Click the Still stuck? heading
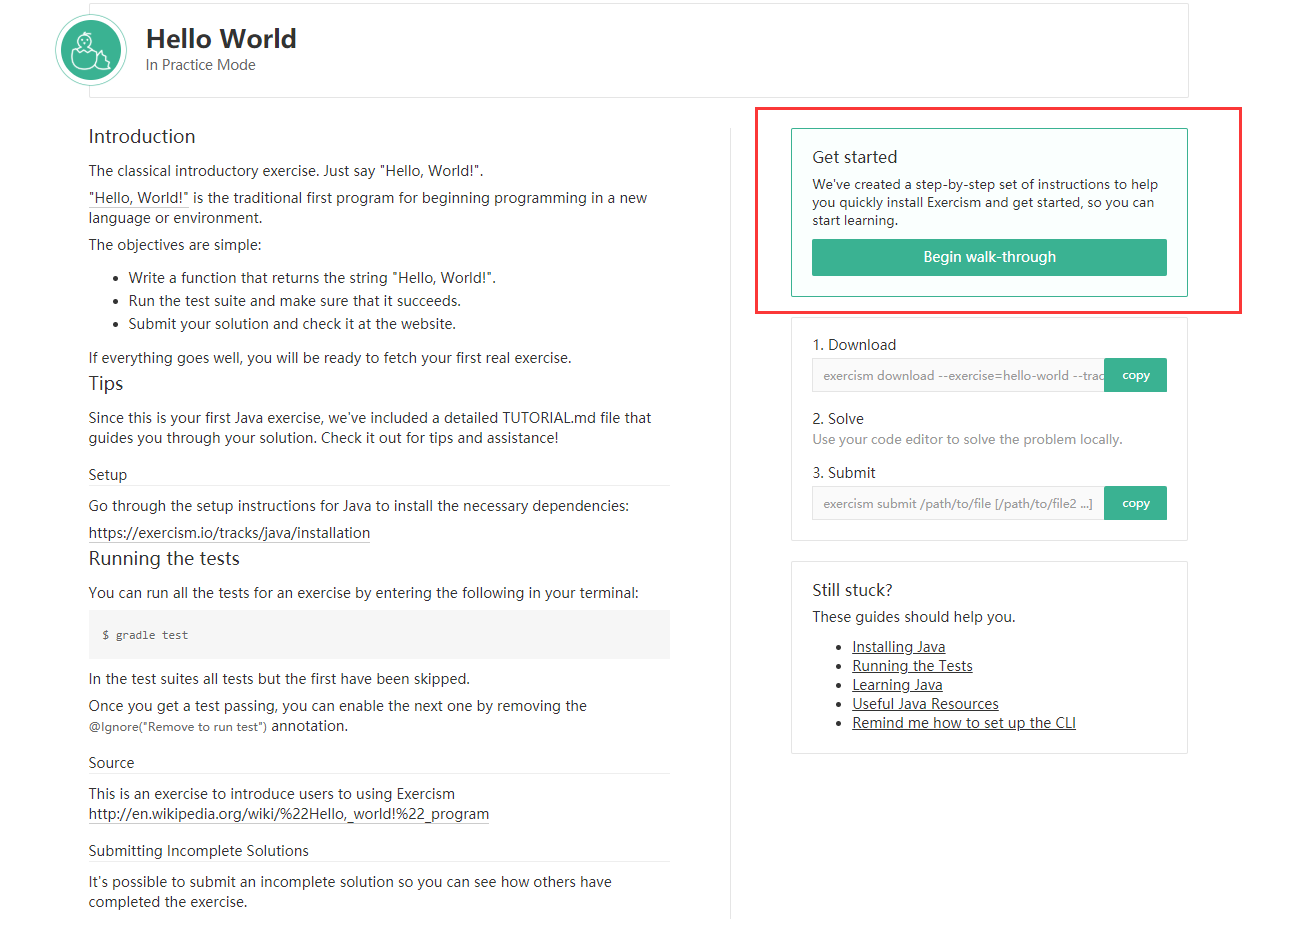 852,590
